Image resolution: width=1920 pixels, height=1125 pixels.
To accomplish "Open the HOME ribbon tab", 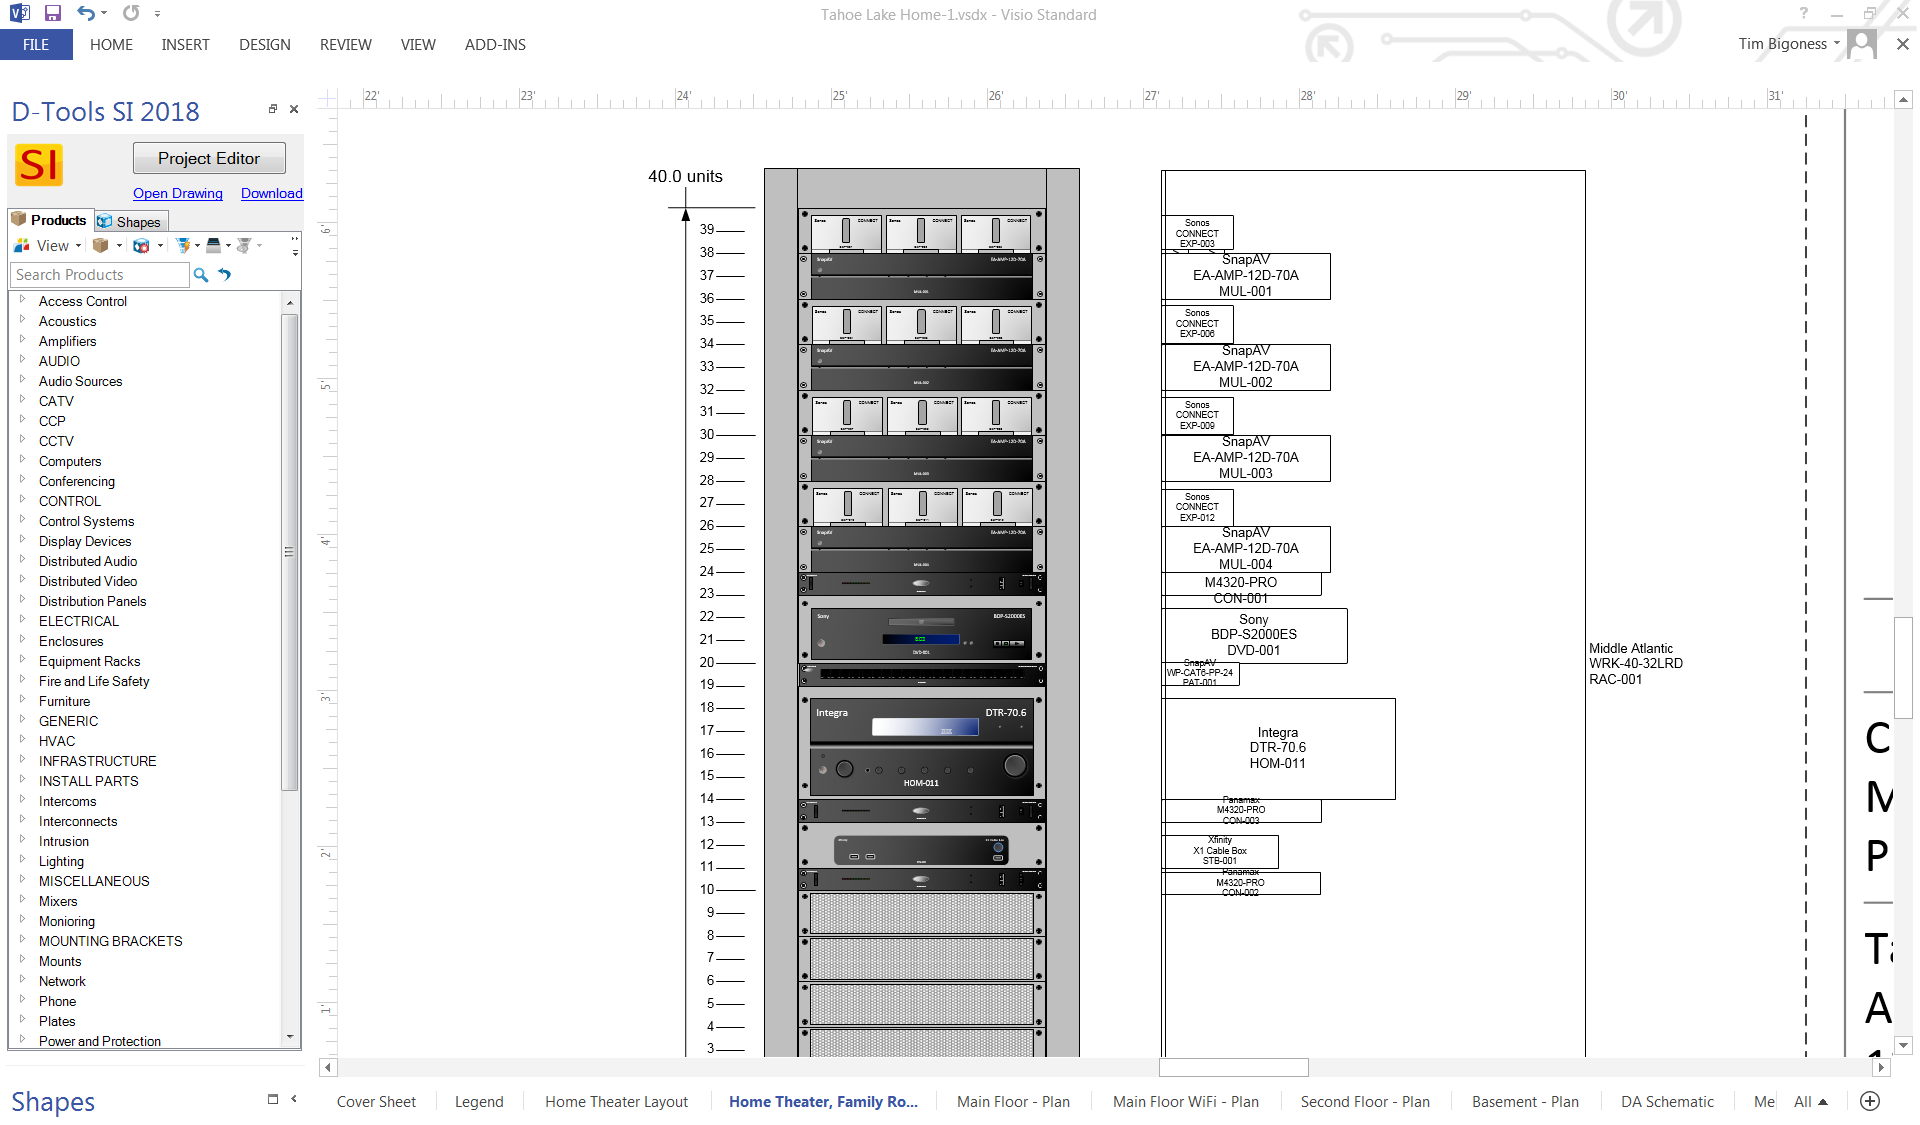I will 111,45.
